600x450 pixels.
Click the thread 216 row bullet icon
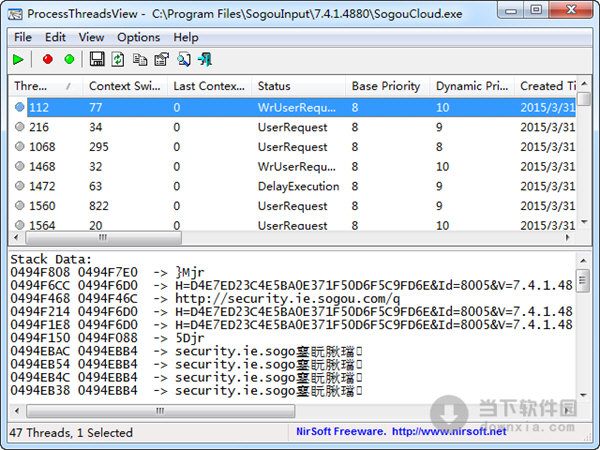(20, 127)
